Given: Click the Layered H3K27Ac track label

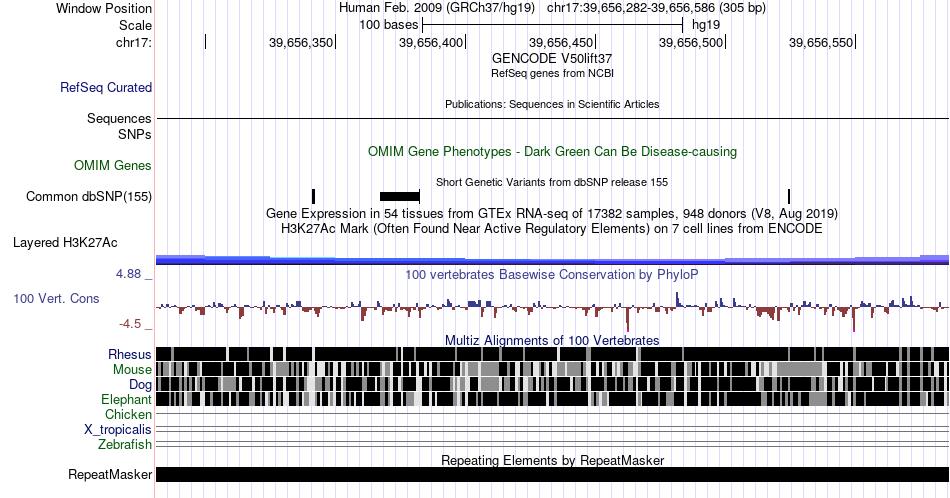Looking at the screenshot, I should pyautogui.click(x=65, y=242).
